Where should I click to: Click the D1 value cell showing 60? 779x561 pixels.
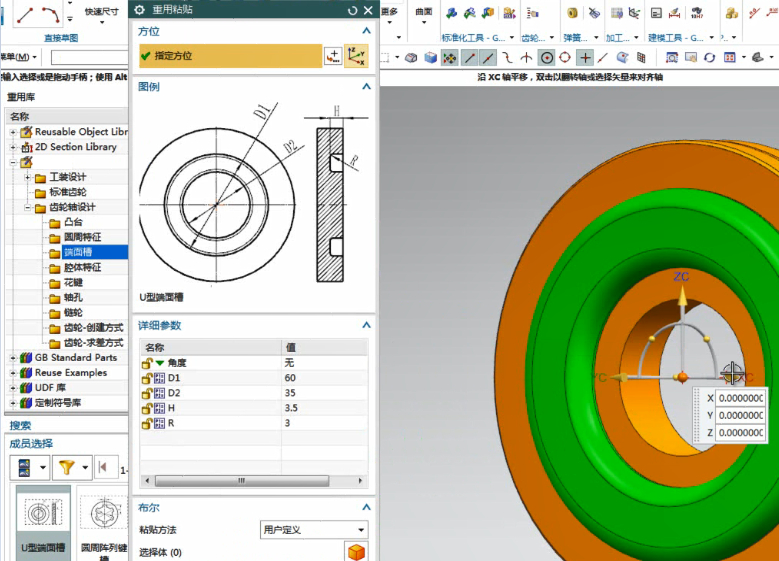[325, 378]
